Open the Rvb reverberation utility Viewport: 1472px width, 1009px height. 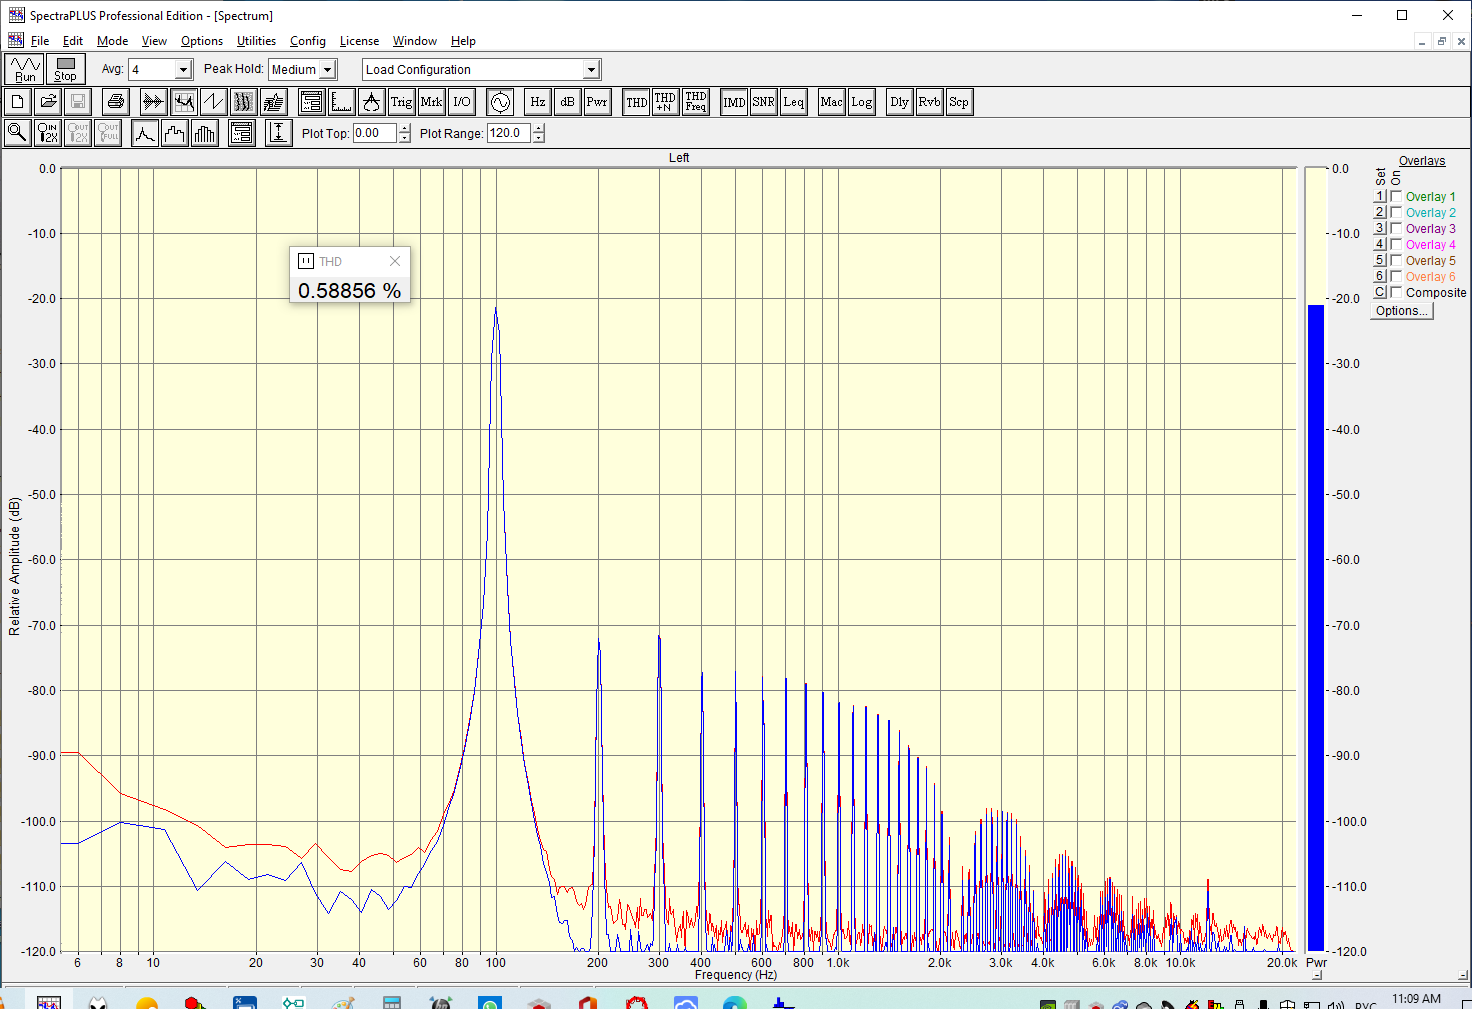click(x=929, y=102)
